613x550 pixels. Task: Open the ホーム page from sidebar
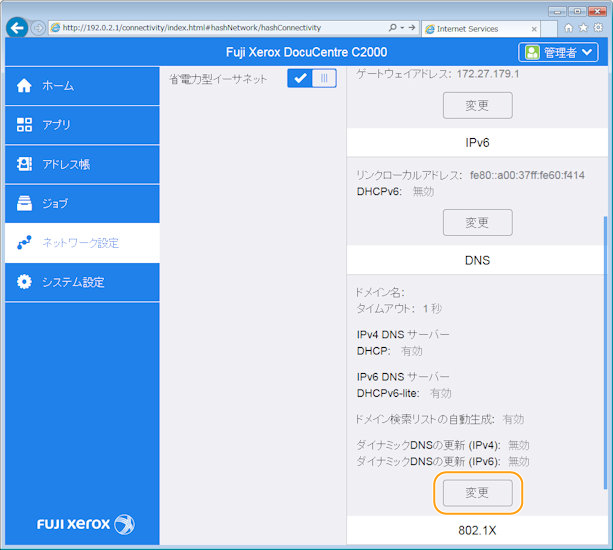(x=80, y=86)
